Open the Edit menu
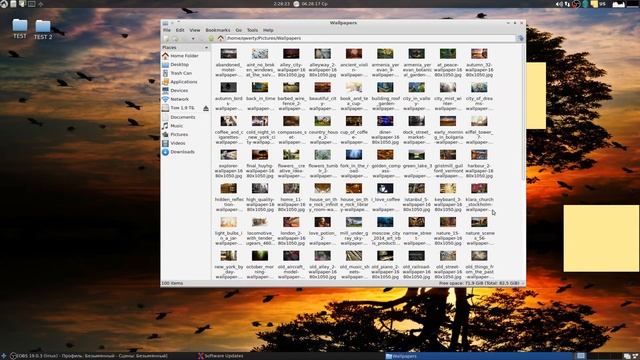Screen dimensions: 640x360 pos(180,30)
